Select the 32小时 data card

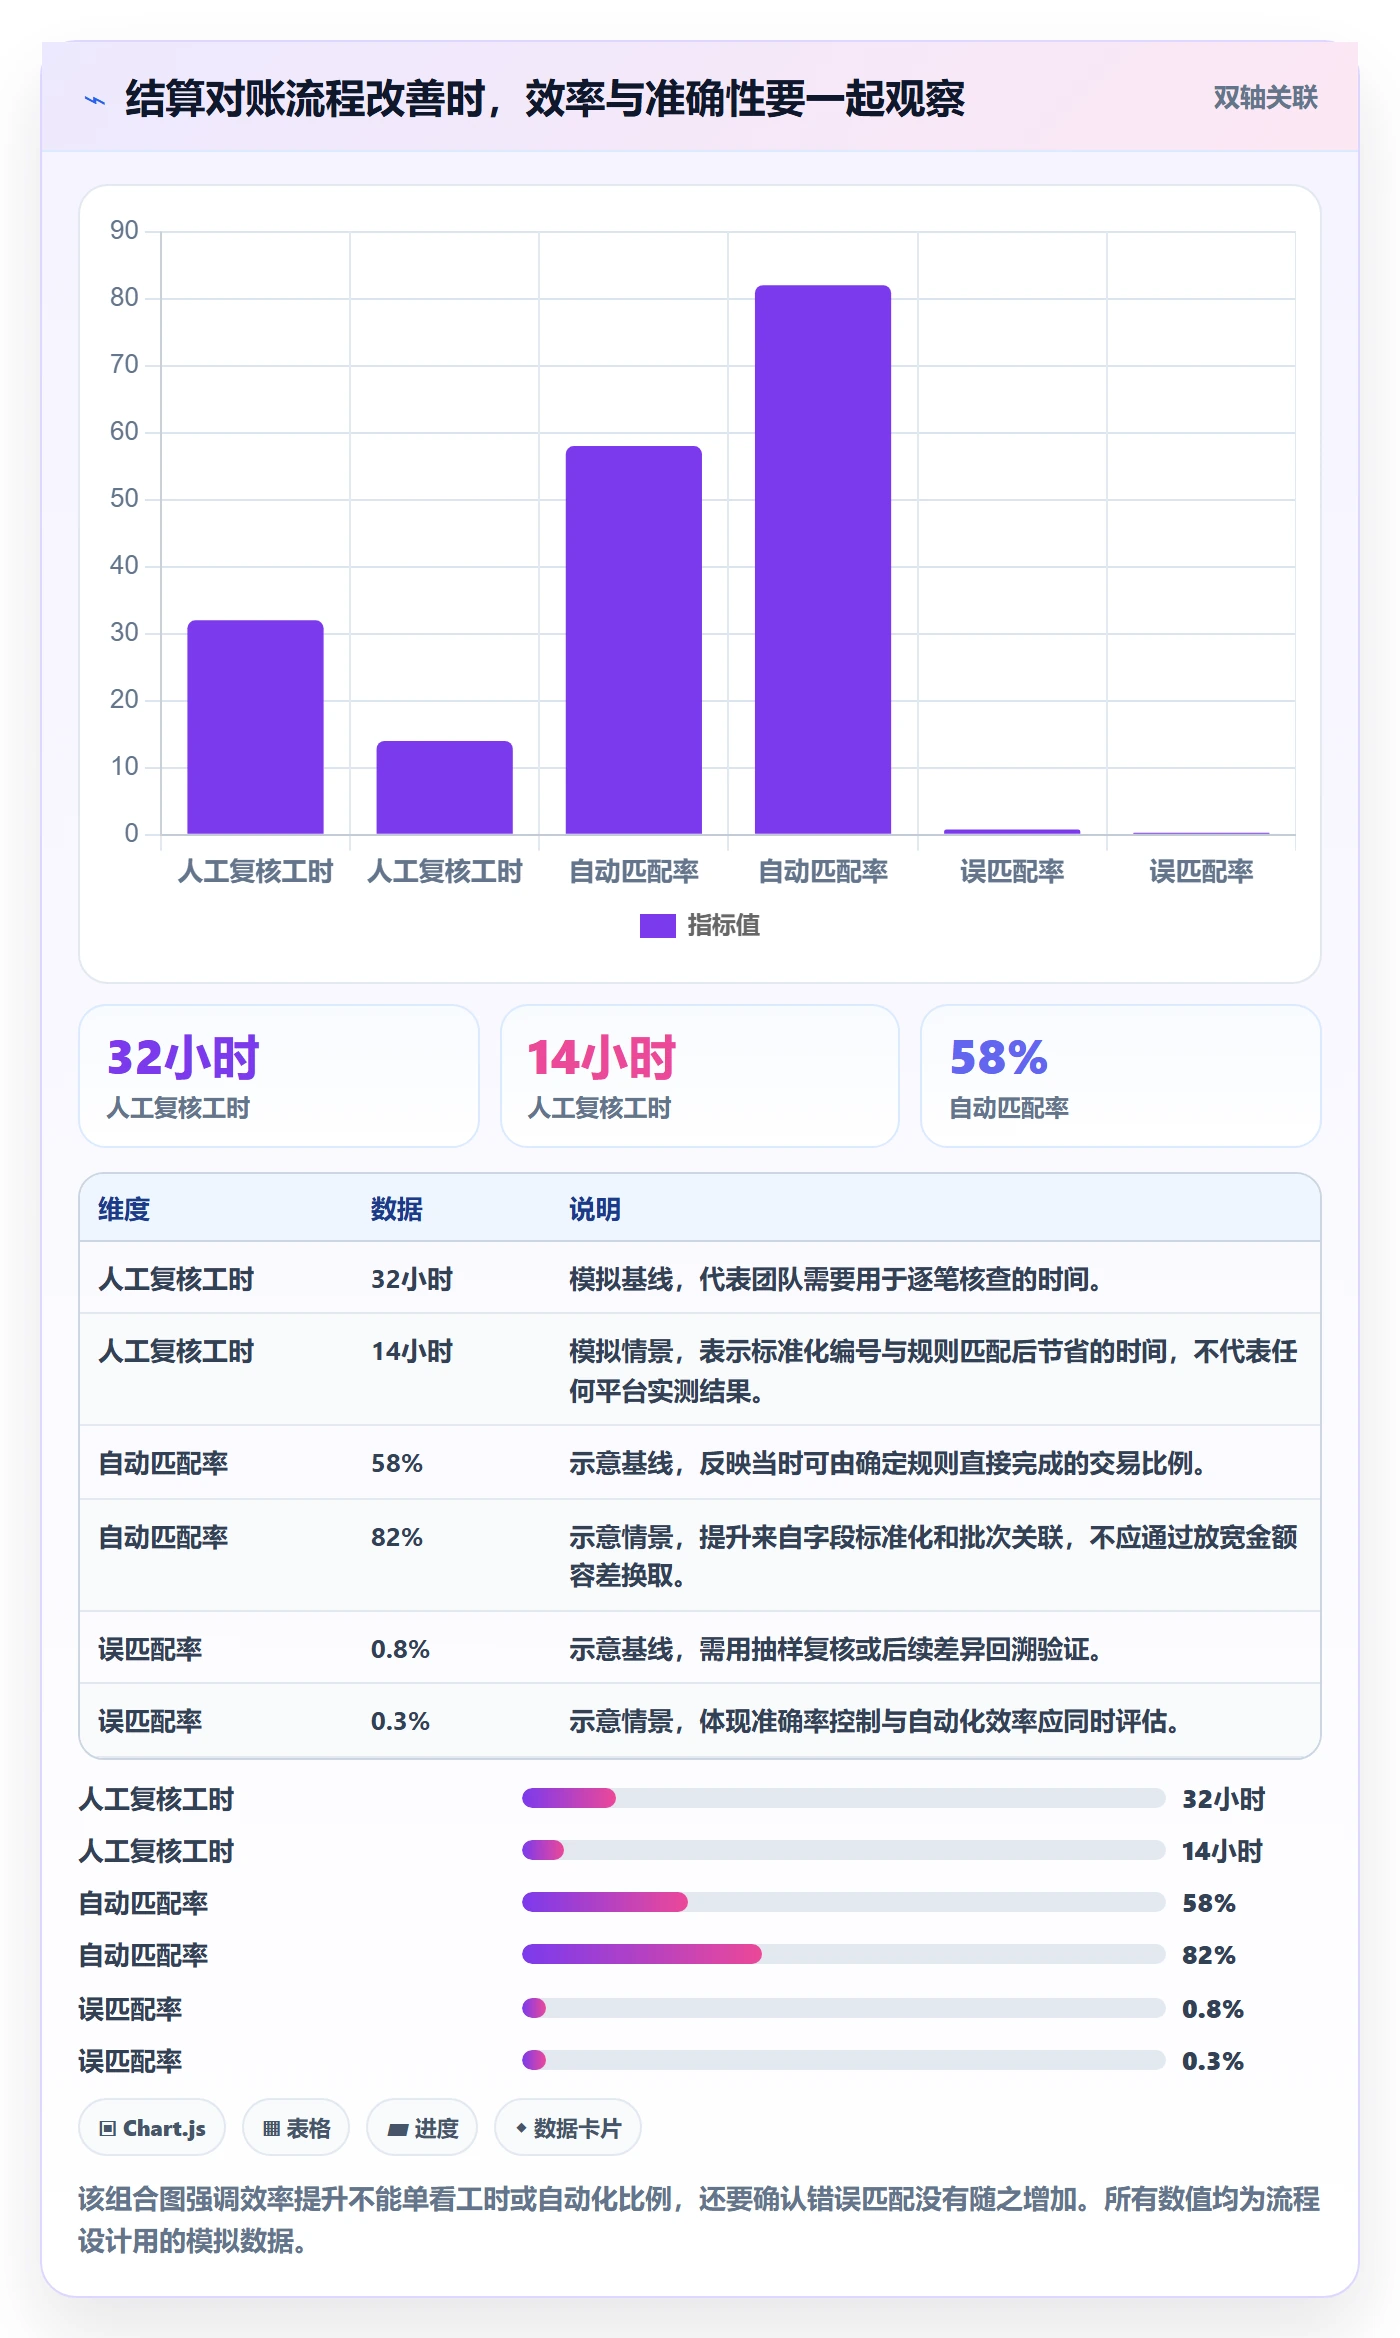[x=279, y=1075]
